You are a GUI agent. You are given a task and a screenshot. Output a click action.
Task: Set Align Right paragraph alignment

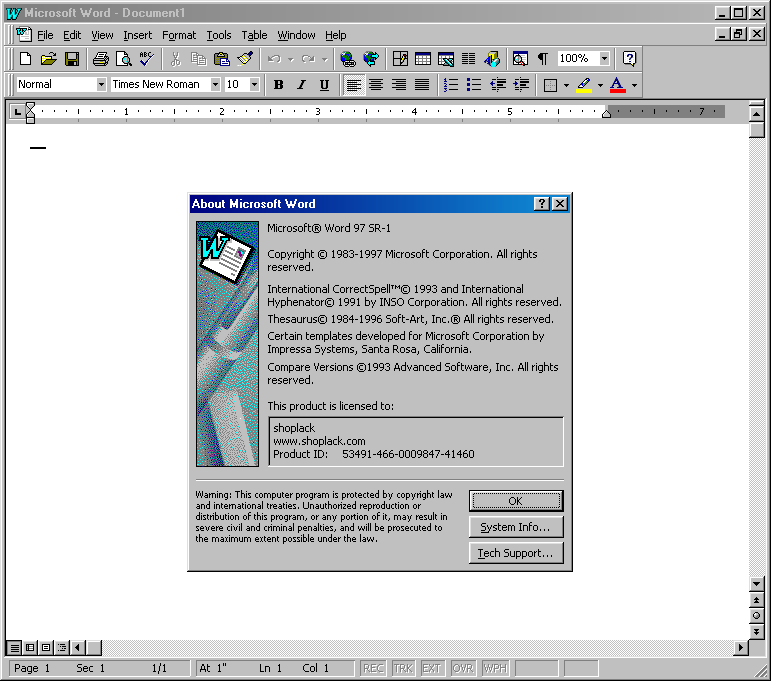tap(399, 85)
